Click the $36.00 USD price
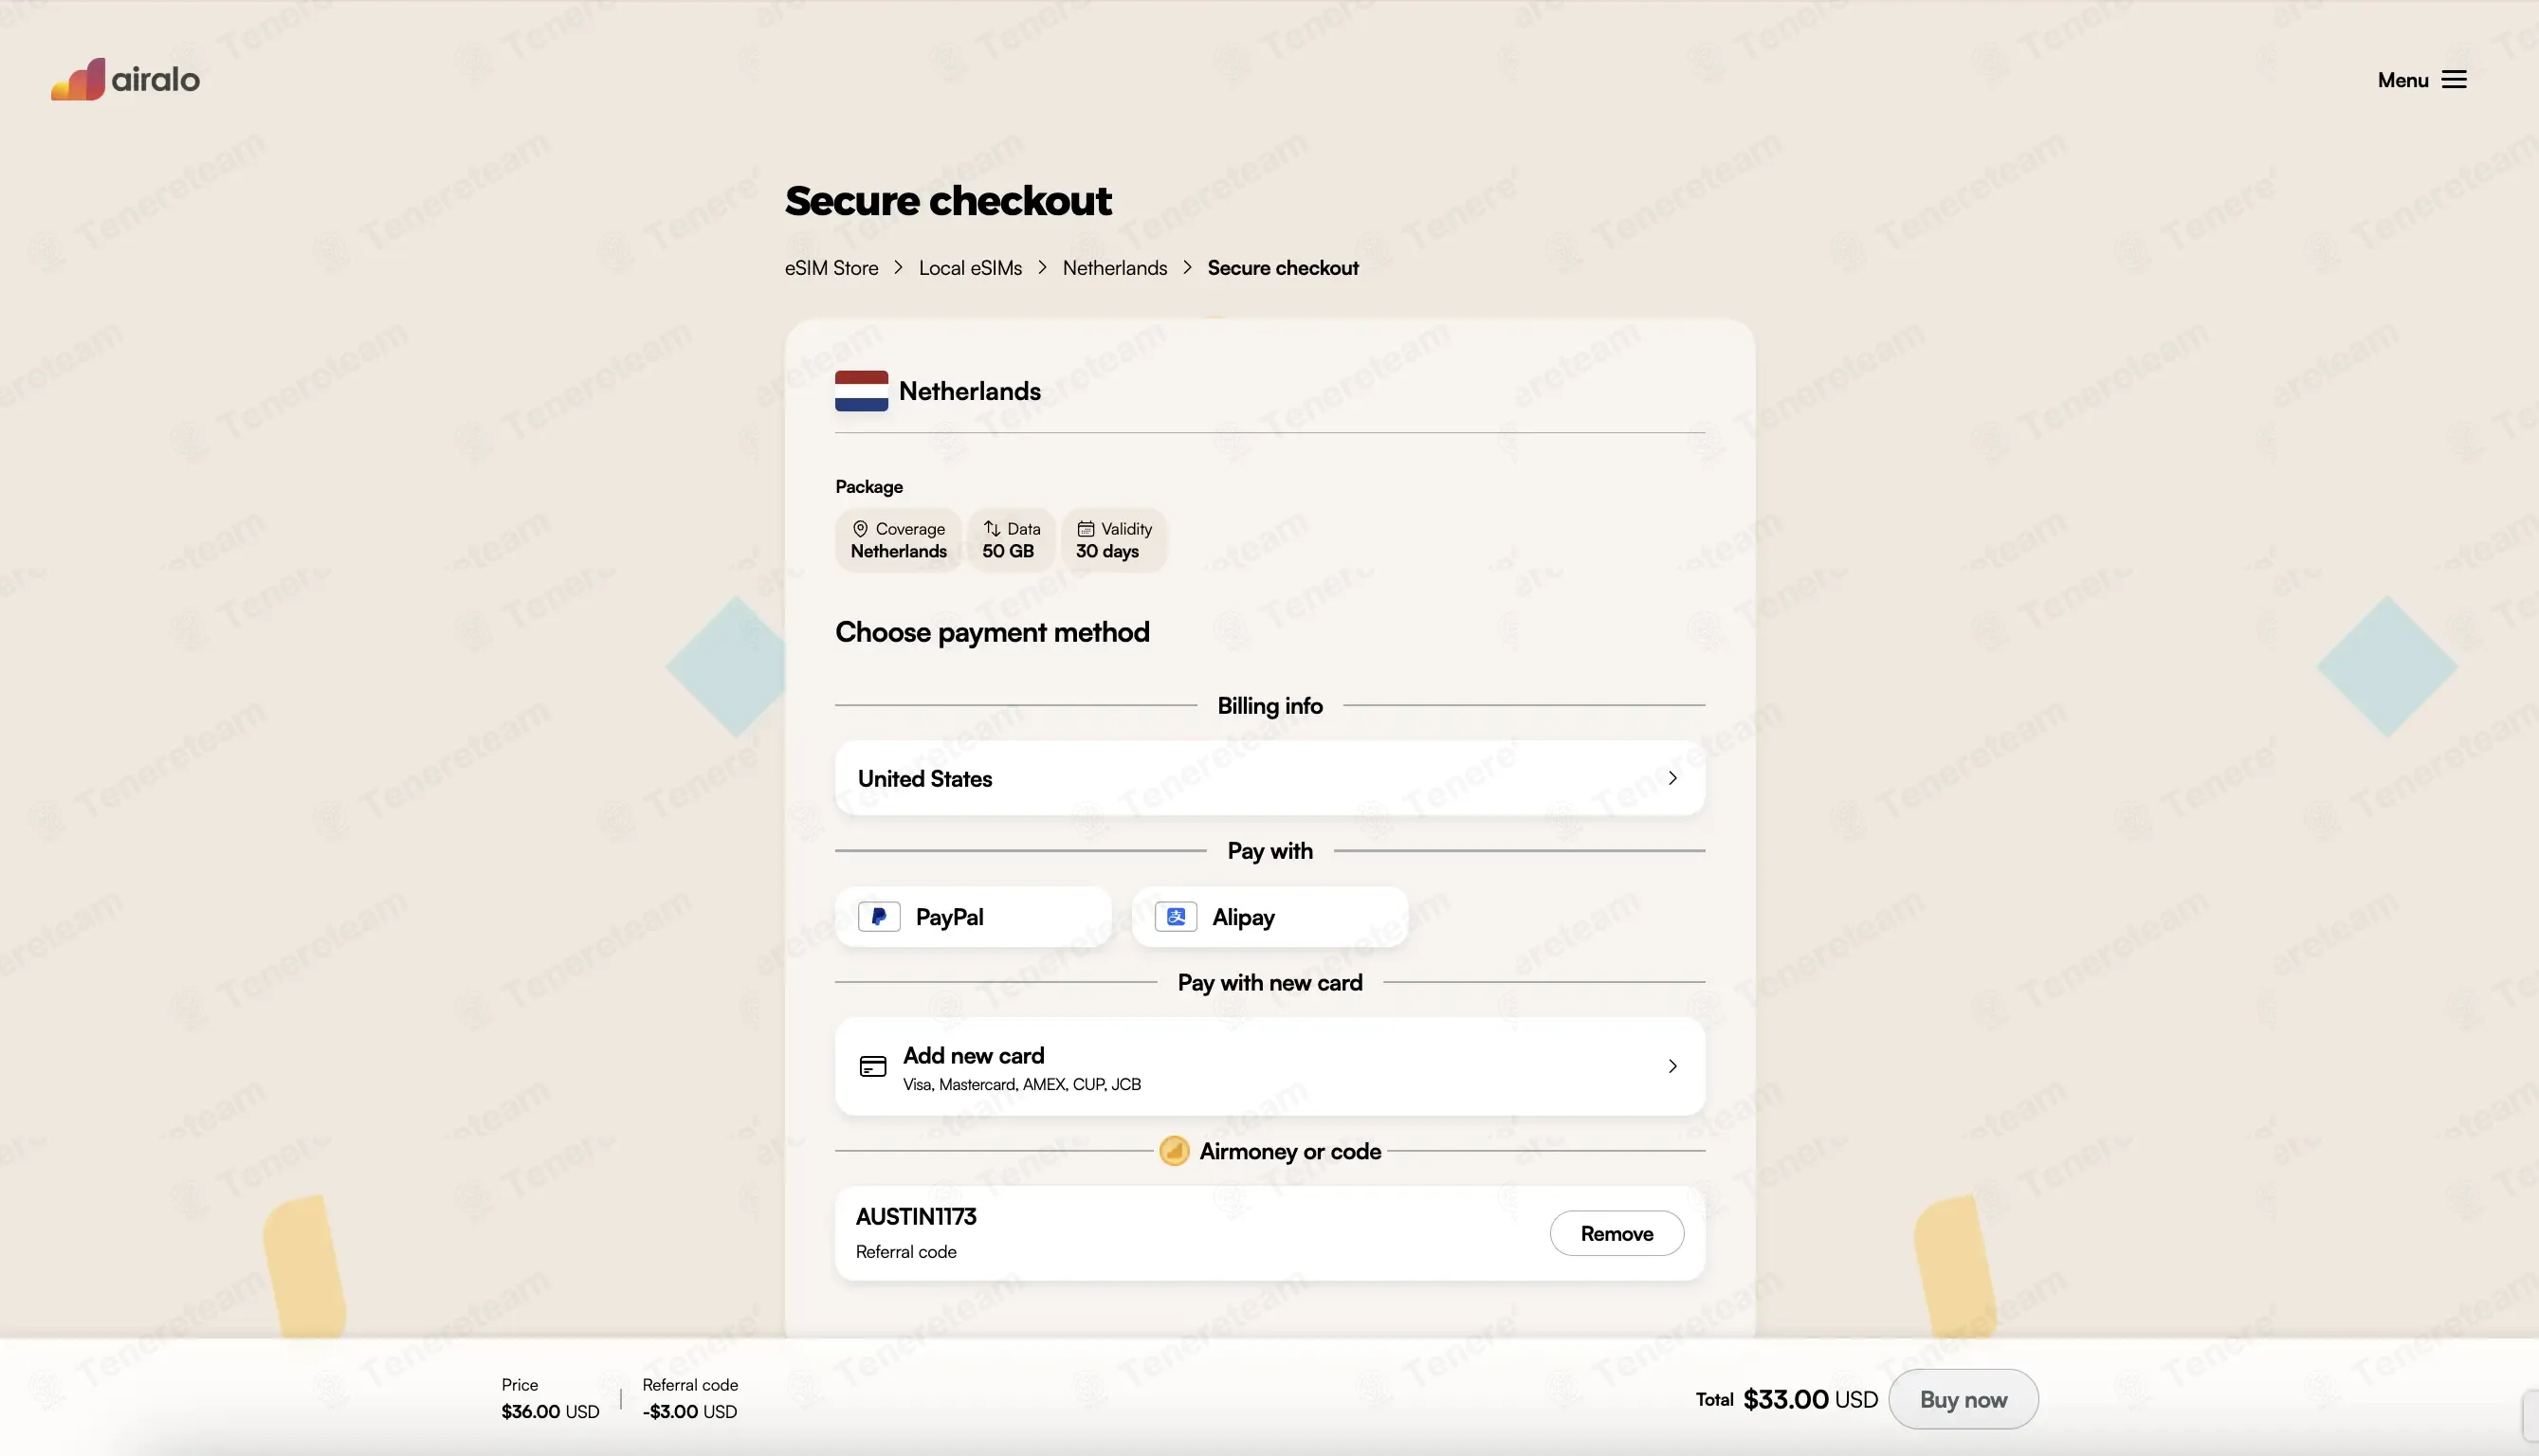Image resolution: width=2539 pixels, height=1456 pixels. pos(550,1412)
